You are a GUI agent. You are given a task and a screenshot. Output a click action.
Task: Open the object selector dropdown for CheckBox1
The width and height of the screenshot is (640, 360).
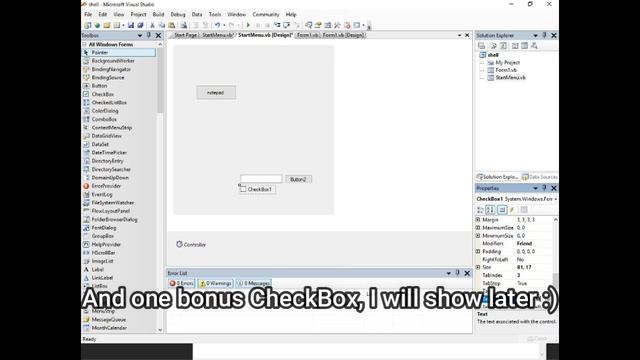point(556,199)
